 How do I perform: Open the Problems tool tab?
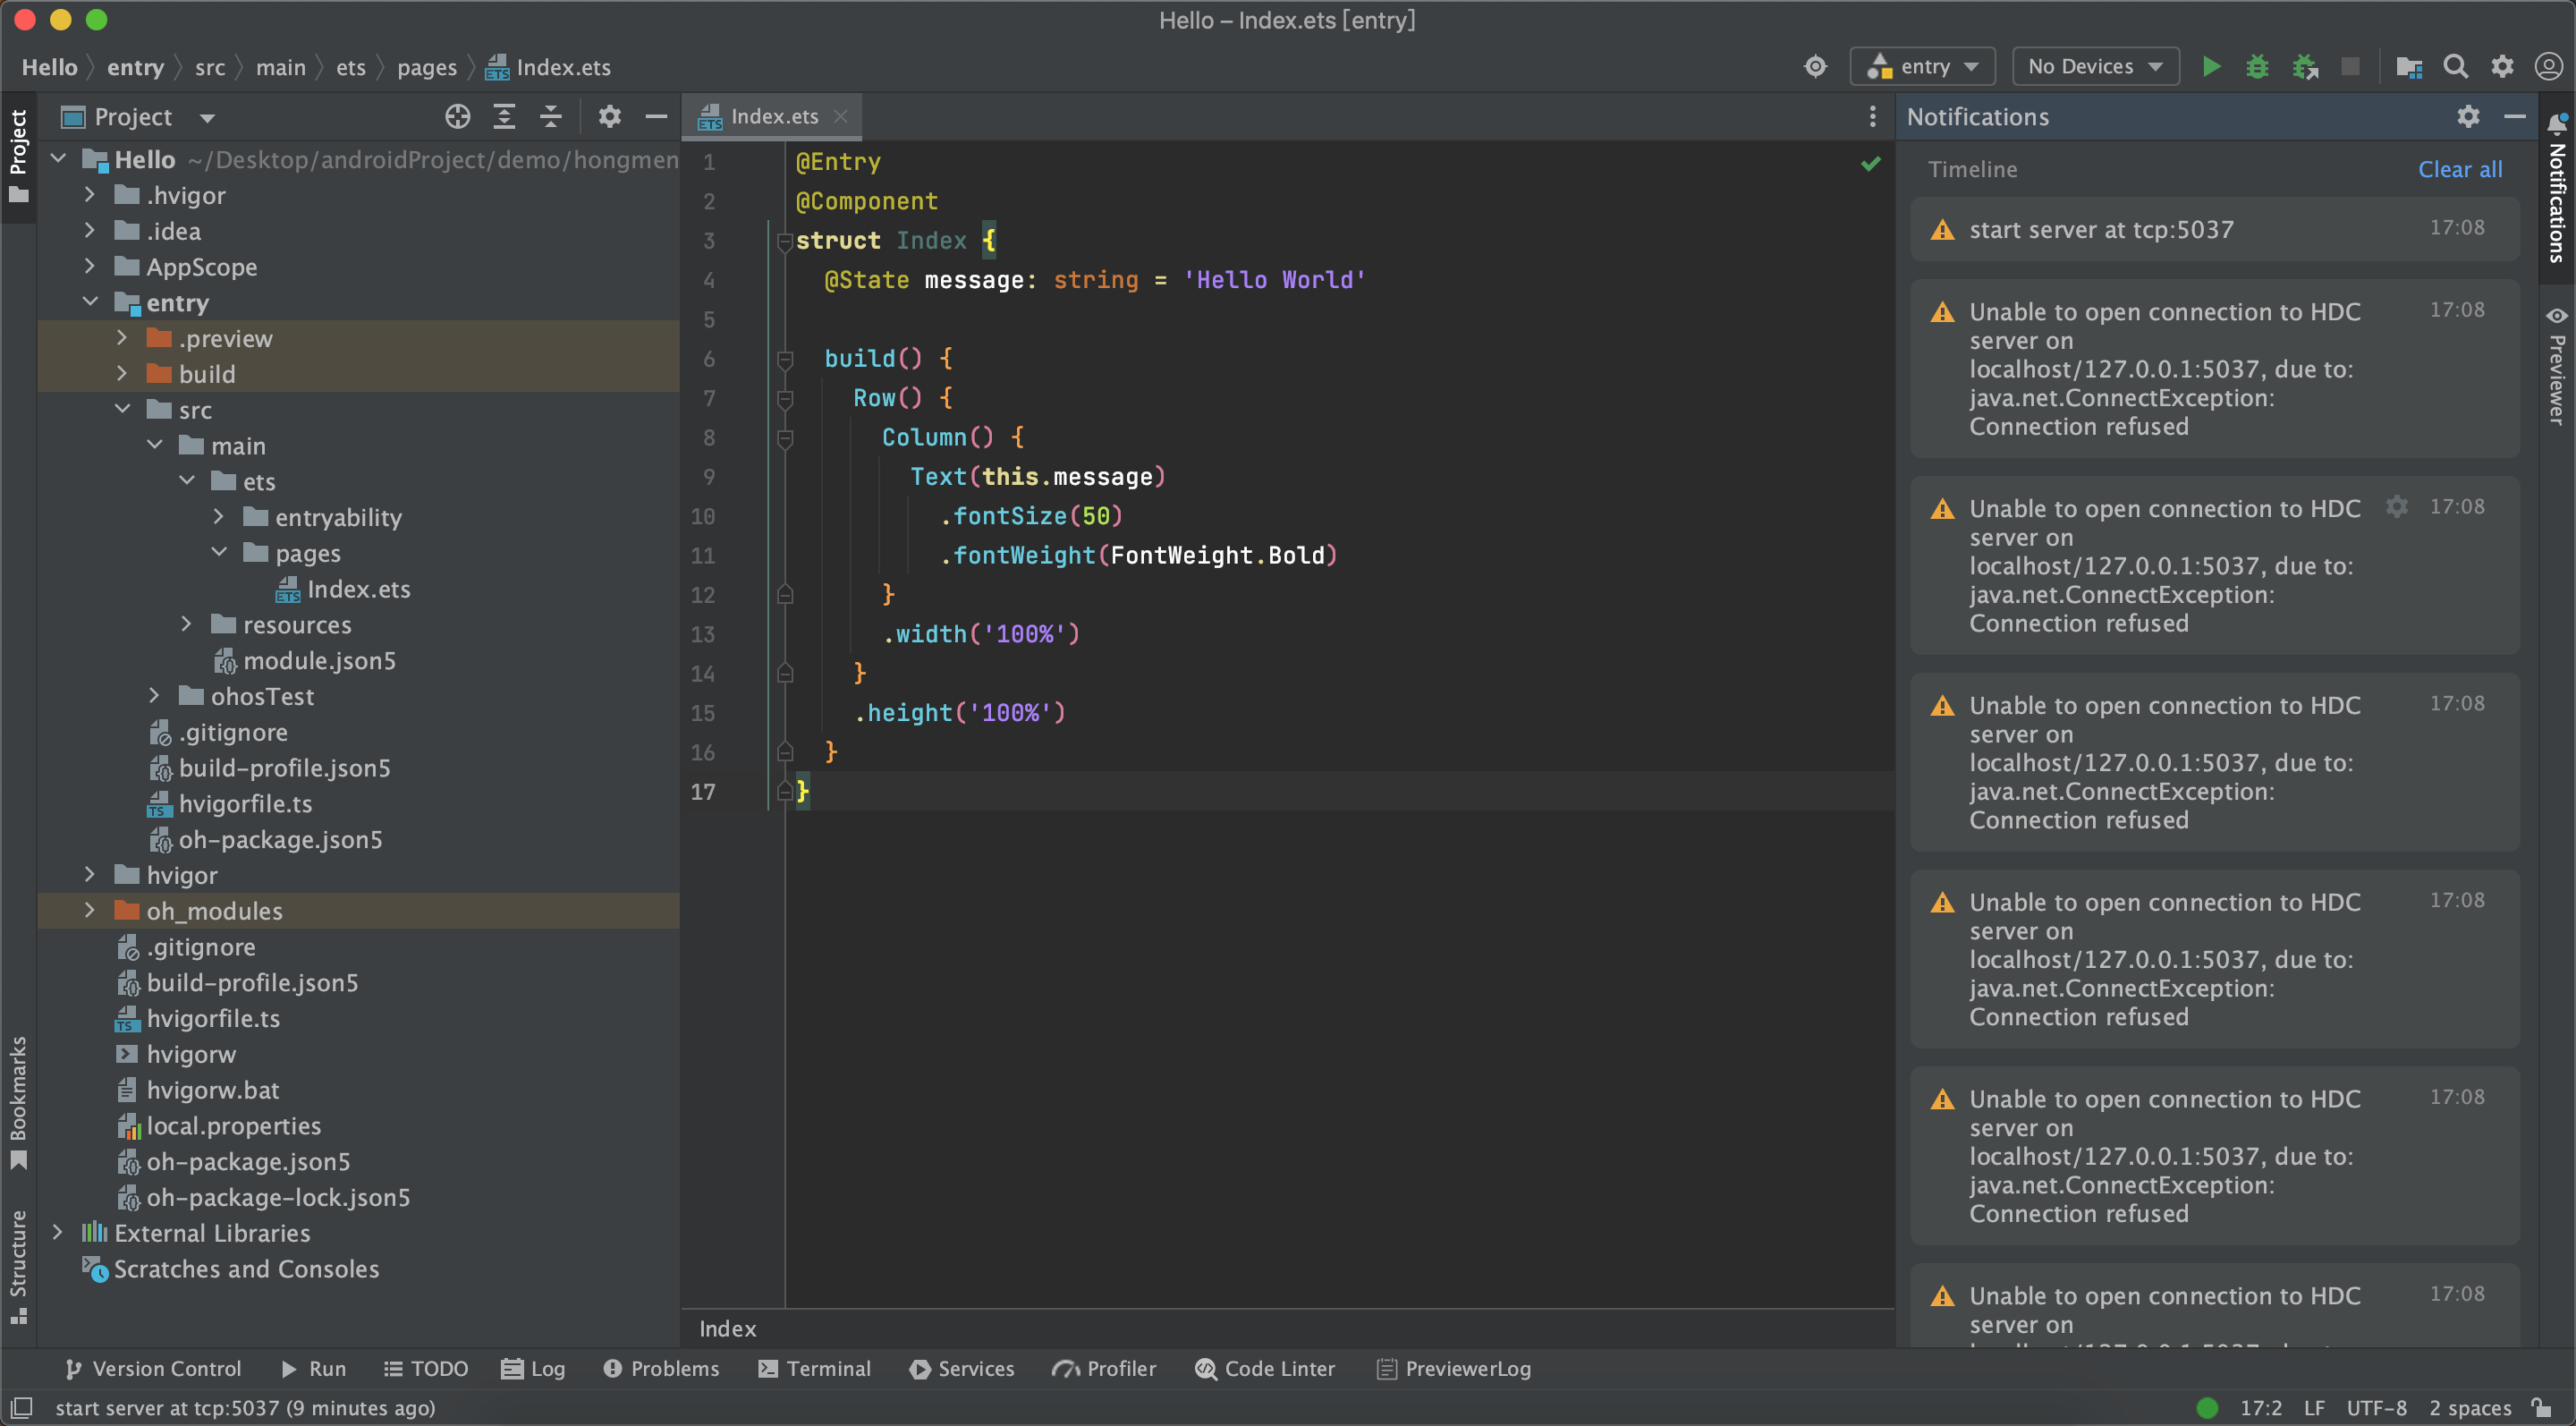click(x=661, y=1368)
